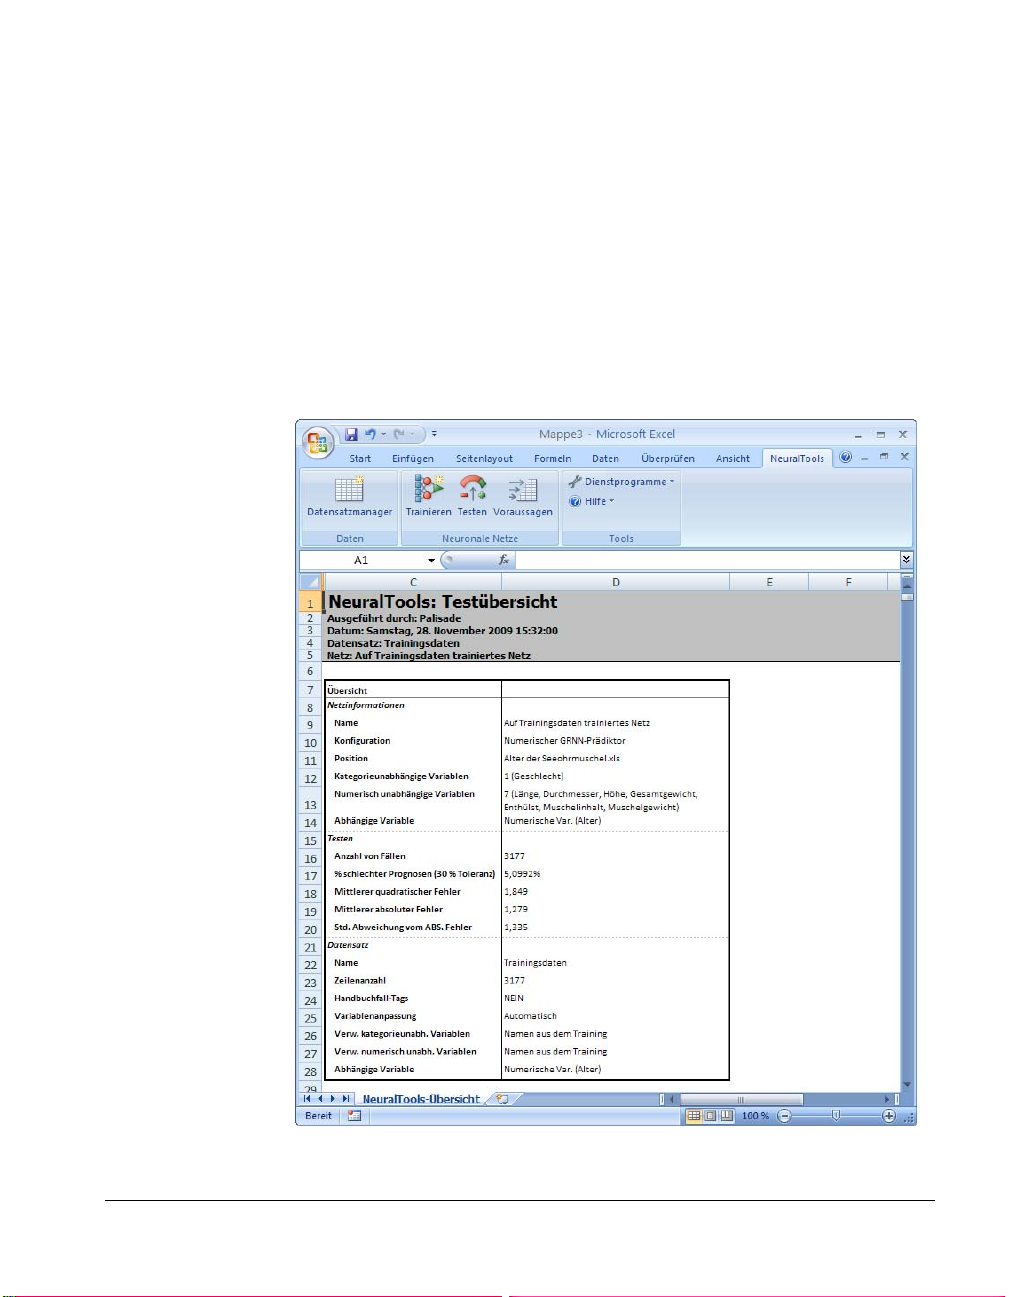This screenshot has width=1009, height=1297.
Task: Select the NeuralTools ribbon tab
Action: (x=797, y=459)
